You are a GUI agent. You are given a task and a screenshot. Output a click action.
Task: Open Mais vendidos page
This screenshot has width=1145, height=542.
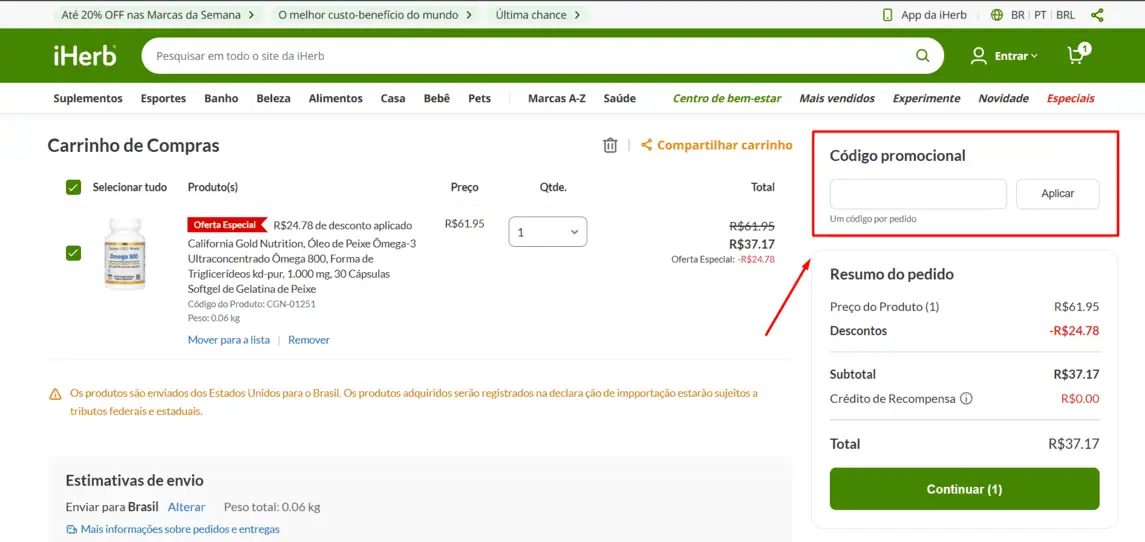tap(837, 99)
